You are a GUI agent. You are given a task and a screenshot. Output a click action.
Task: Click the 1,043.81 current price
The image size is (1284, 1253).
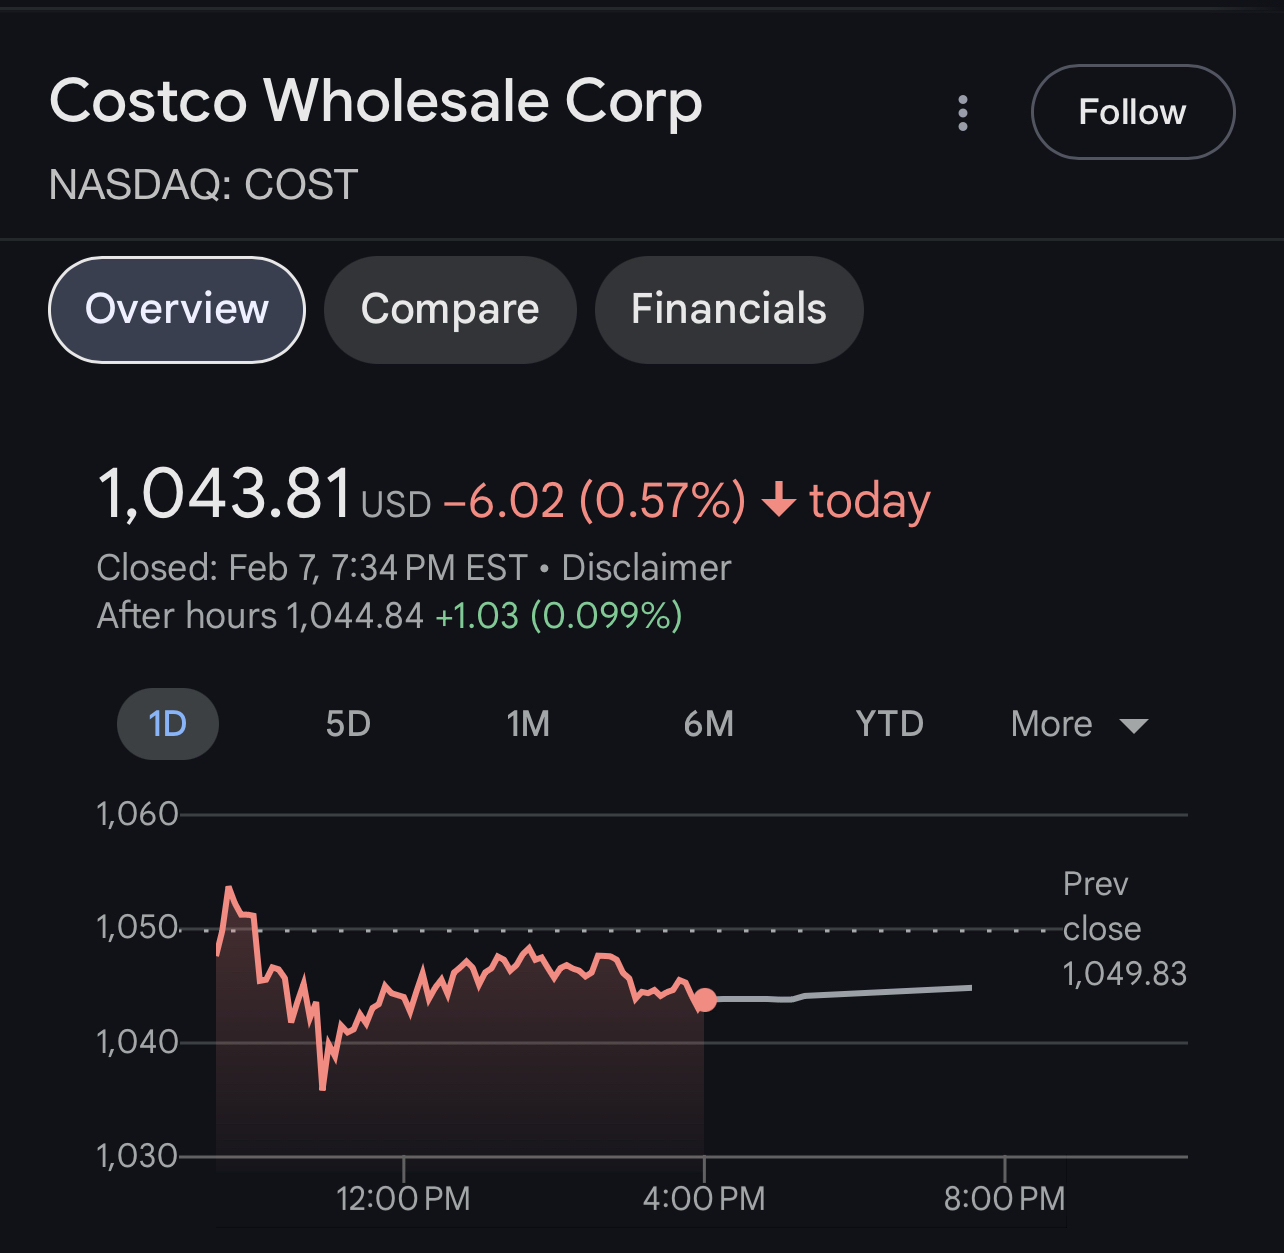tap(225, 494)
